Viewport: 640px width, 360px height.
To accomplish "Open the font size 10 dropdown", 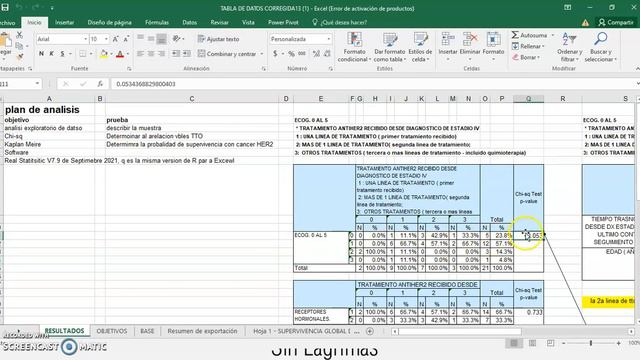I will pyautogui.click(x=106, y=39).
